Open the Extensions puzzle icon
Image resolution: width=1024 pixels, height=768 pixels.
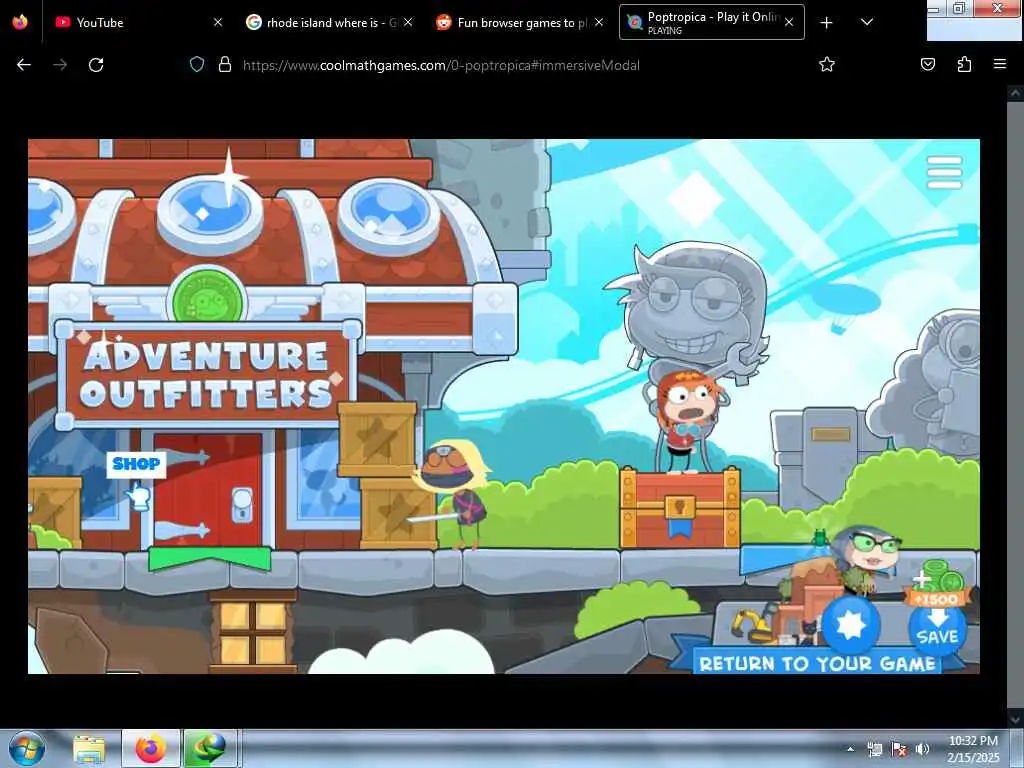(964, 65)
